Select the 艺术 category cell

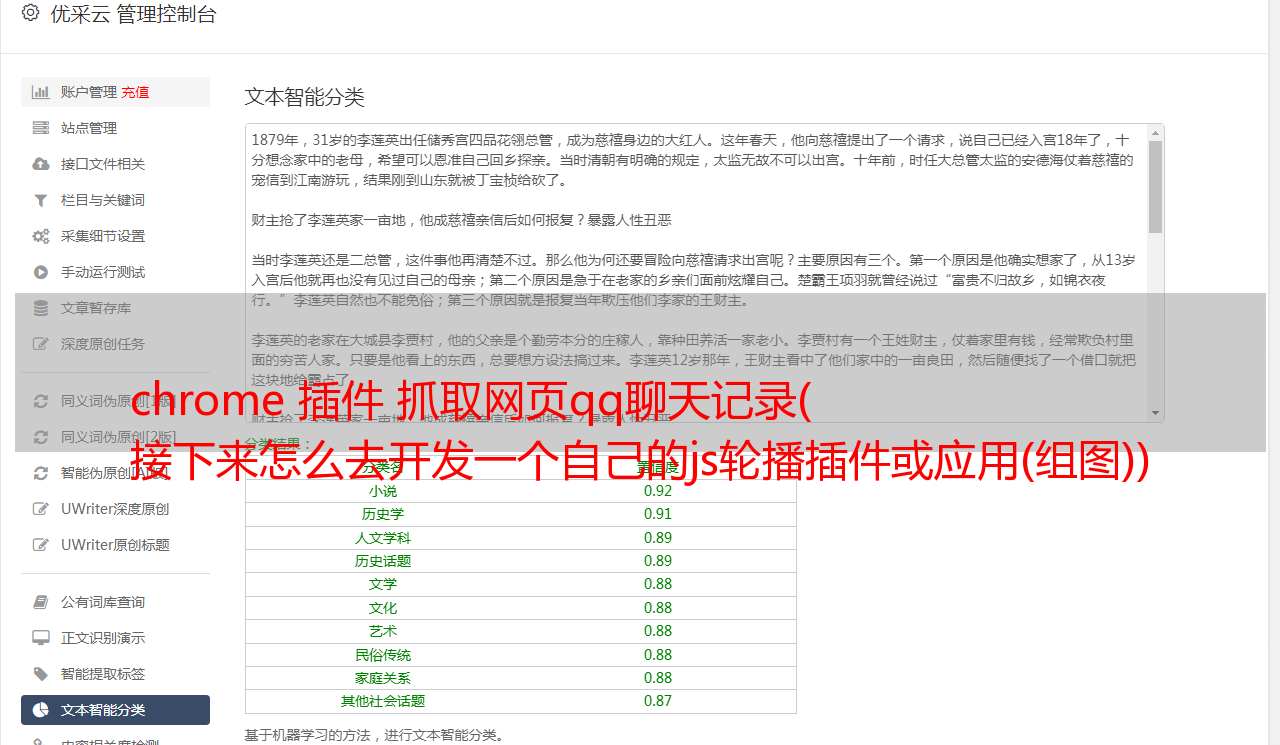pos(383,631)
